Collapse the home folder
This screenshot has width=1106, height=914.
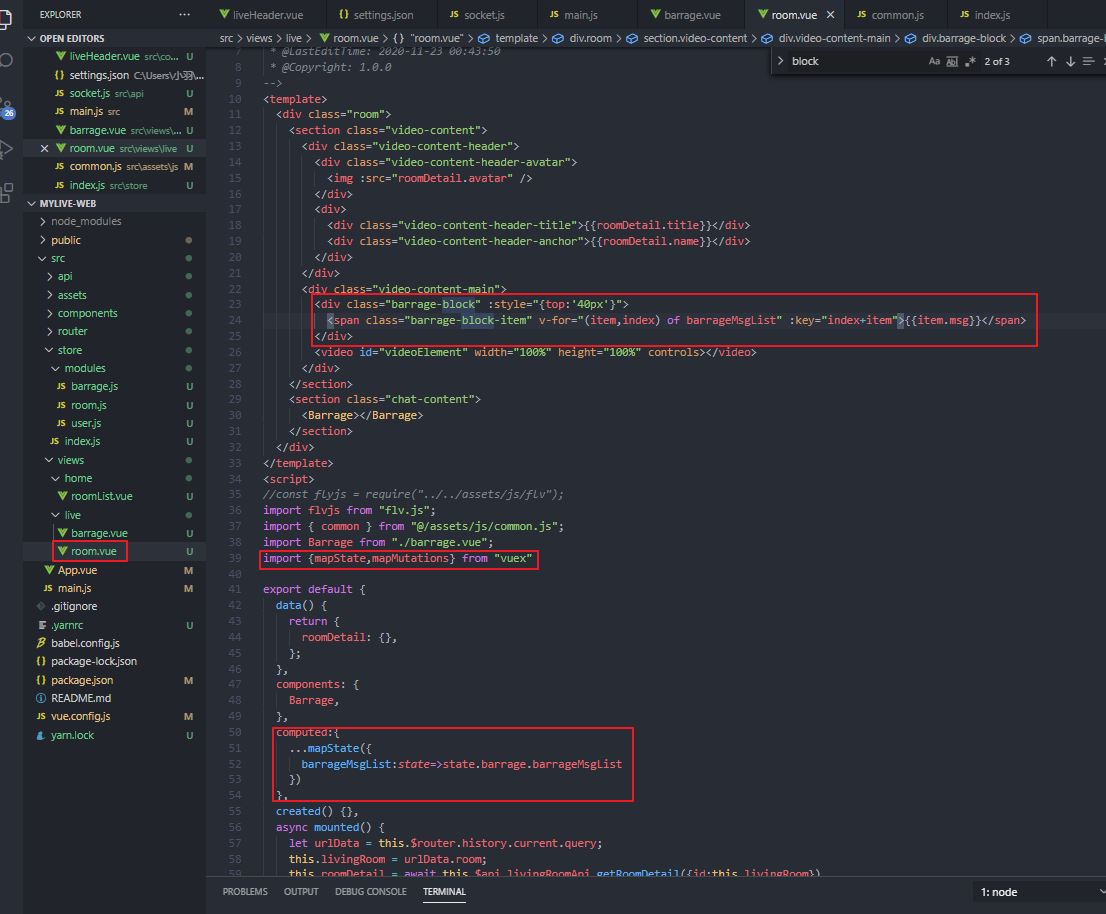click(x=78, y=478)
